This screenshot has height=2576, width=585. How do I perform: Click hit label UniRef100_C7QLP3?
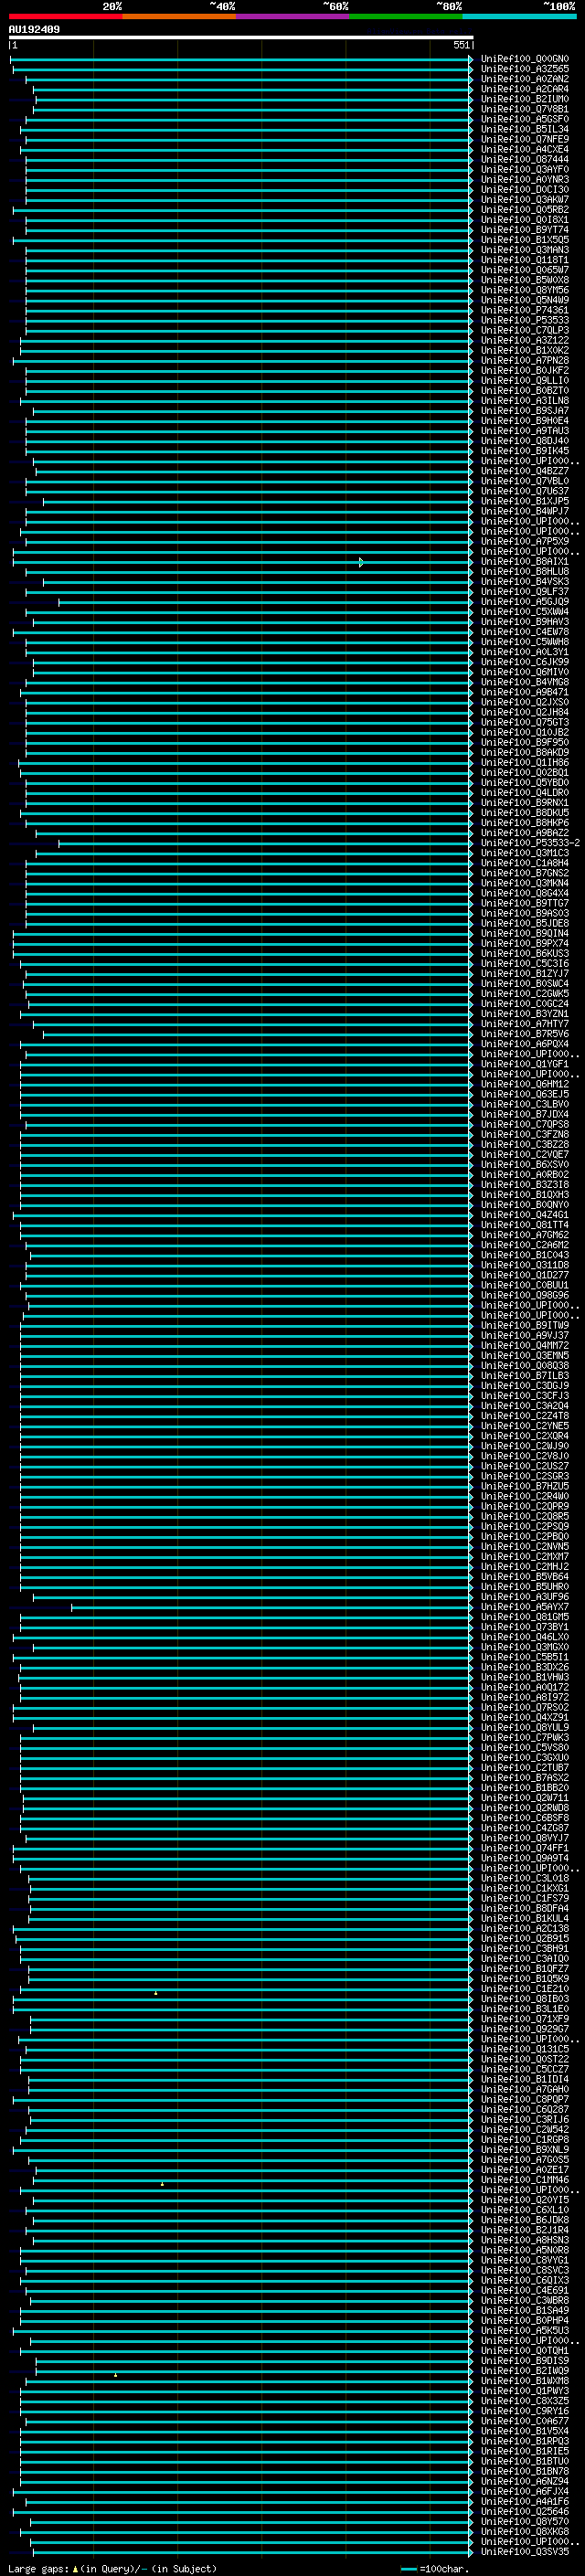pos(525,330)
